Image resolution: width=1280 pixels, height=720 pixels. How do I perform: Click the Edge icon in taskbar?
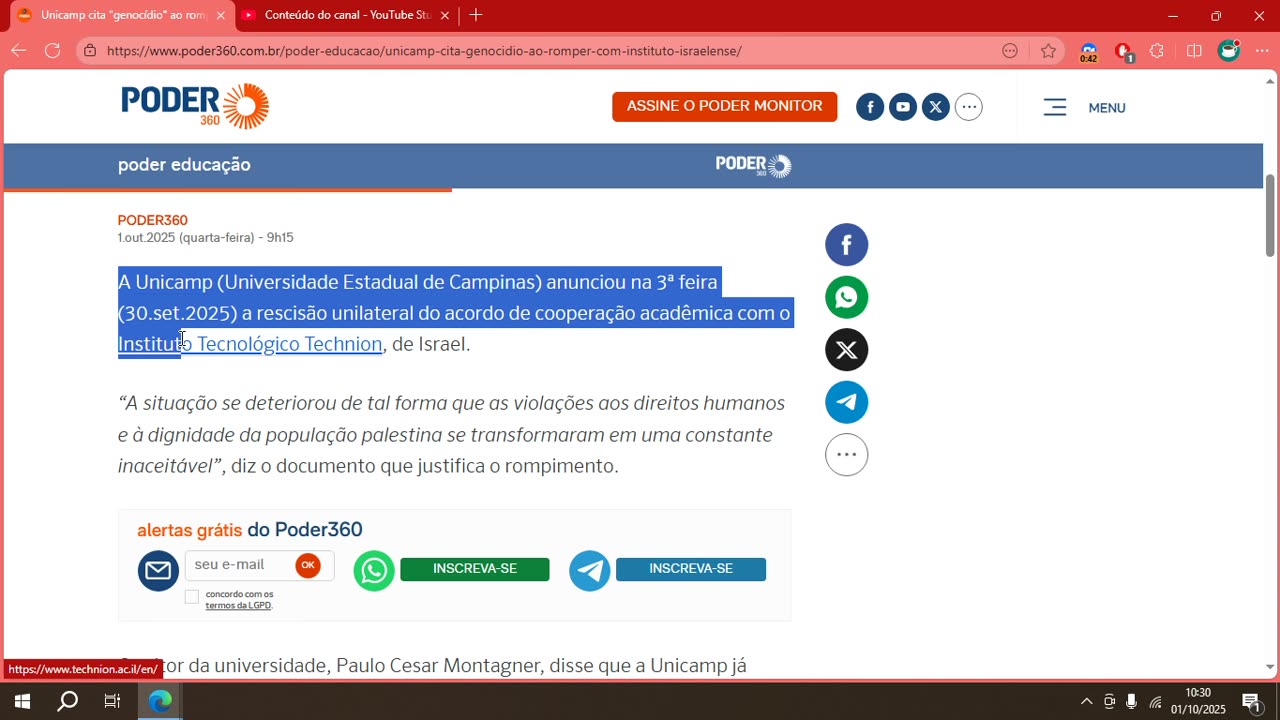(x=160, y=701)
